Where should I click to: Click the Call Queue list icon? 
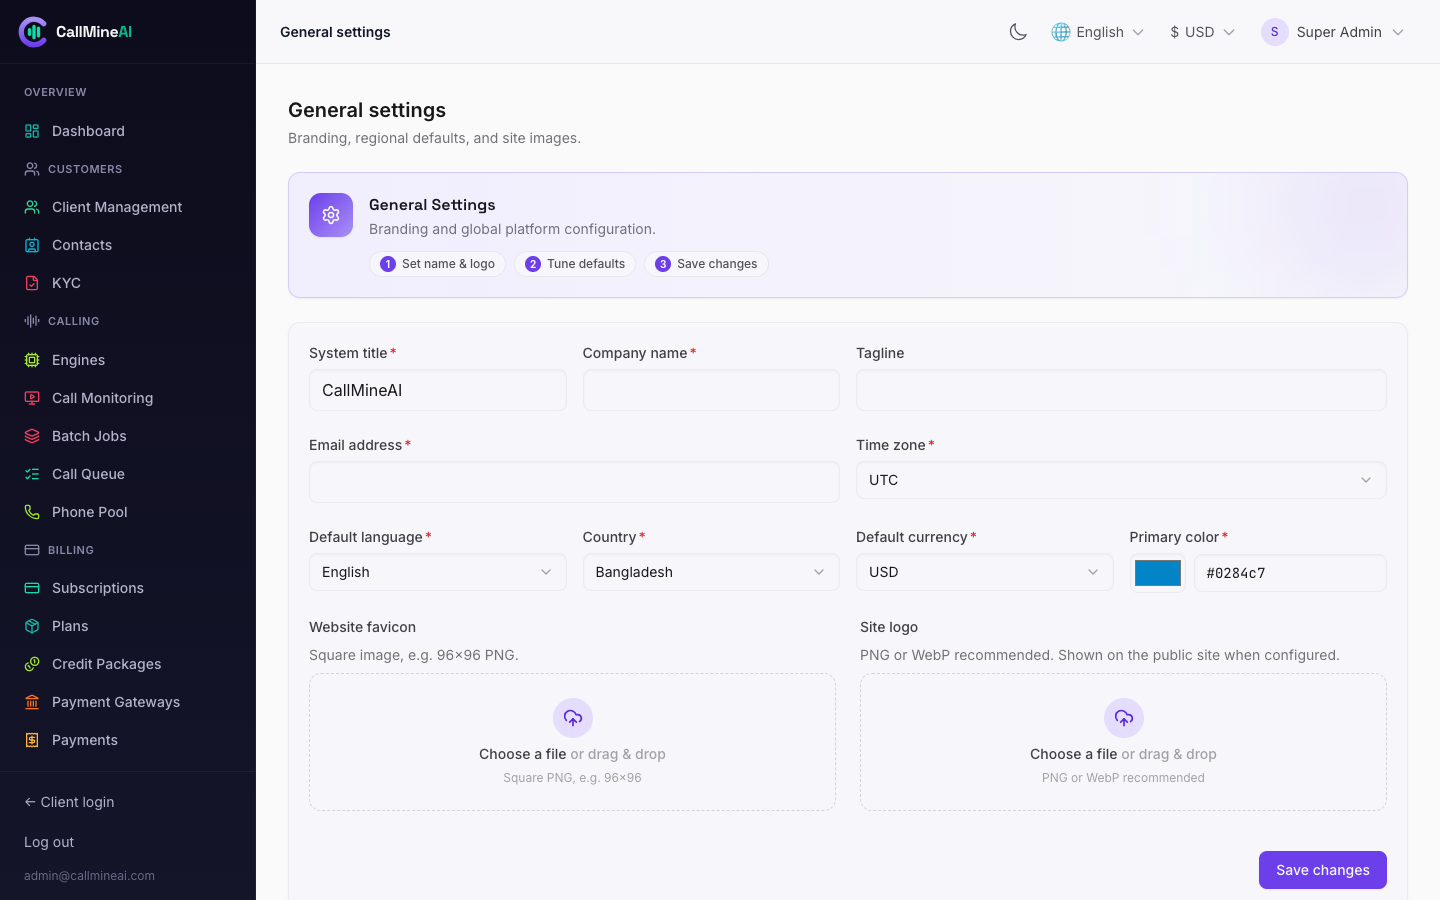tap(32, 474)
